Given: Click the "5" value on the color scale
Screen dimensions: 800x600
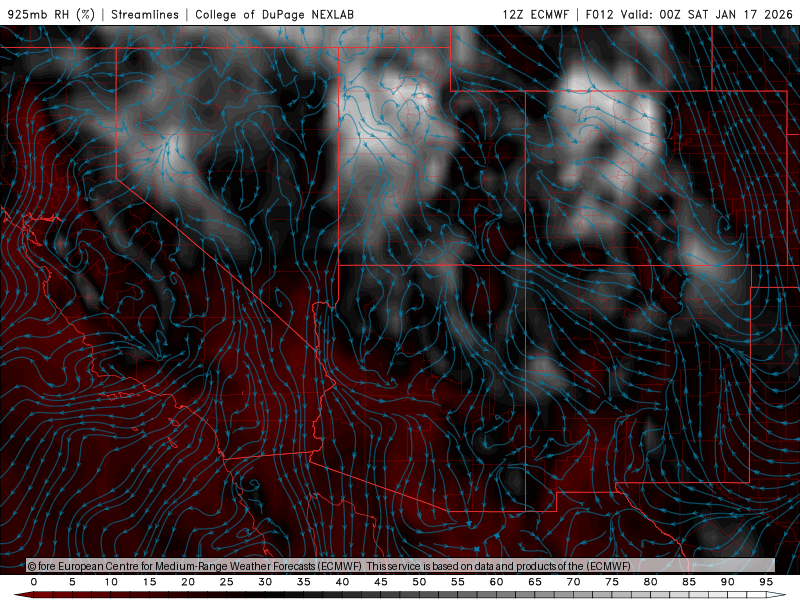Looking at the screenshot, I should [72, 582].
